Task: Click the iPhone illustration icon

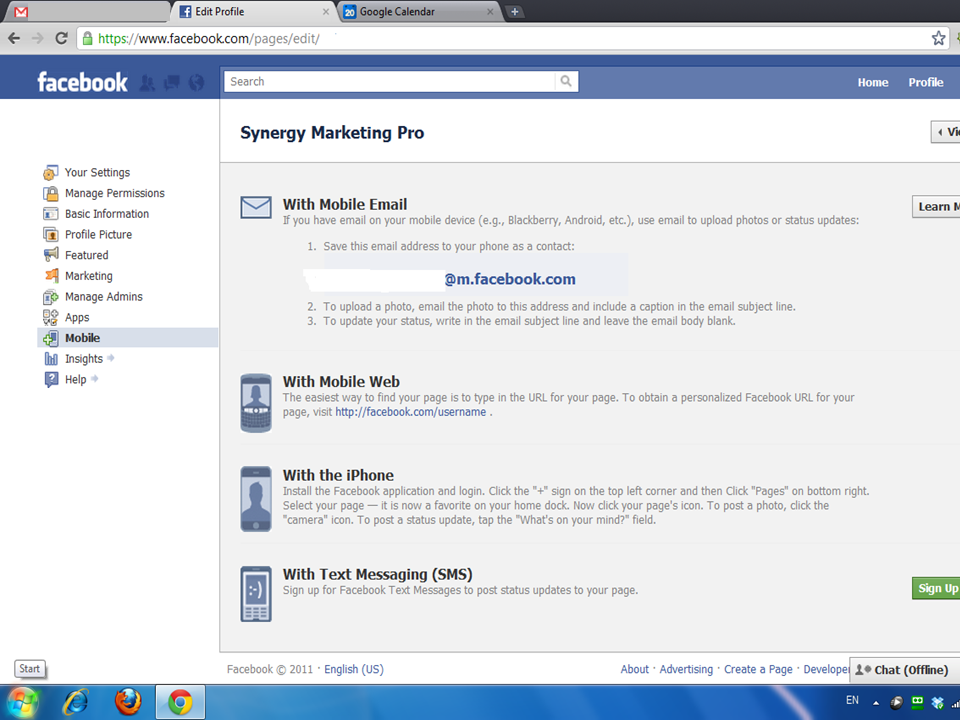Action: coord(256,499)
